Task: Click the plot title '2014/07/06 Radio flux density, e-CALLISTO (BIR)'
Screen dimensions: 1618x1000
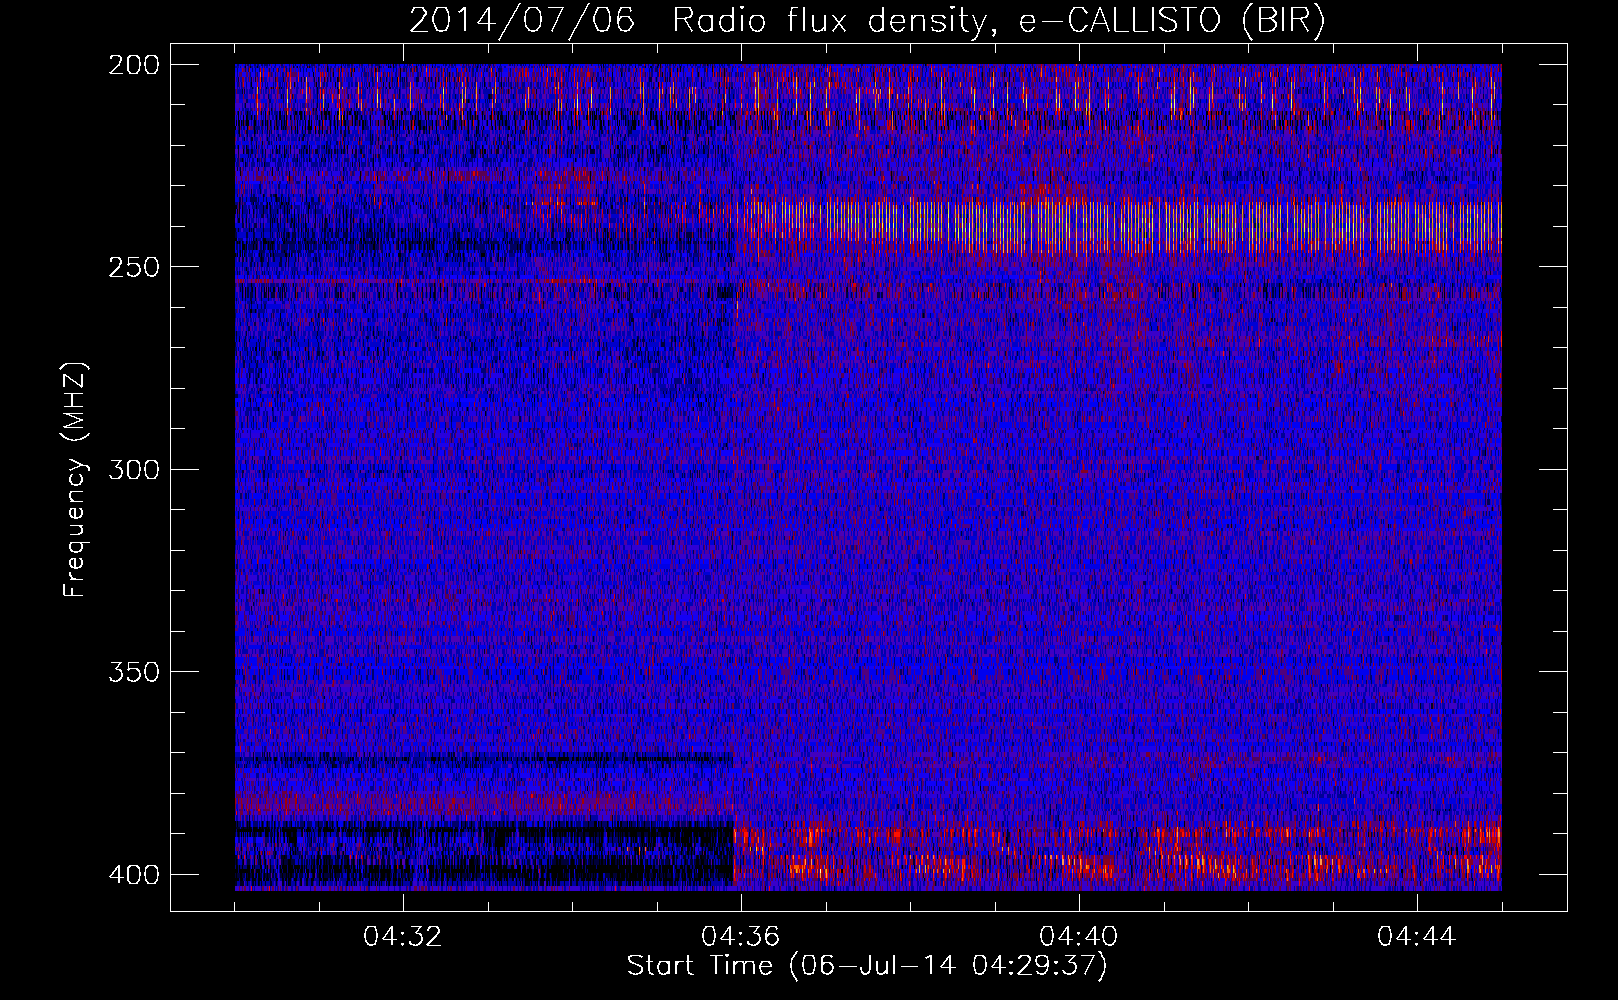Action: 867,21
